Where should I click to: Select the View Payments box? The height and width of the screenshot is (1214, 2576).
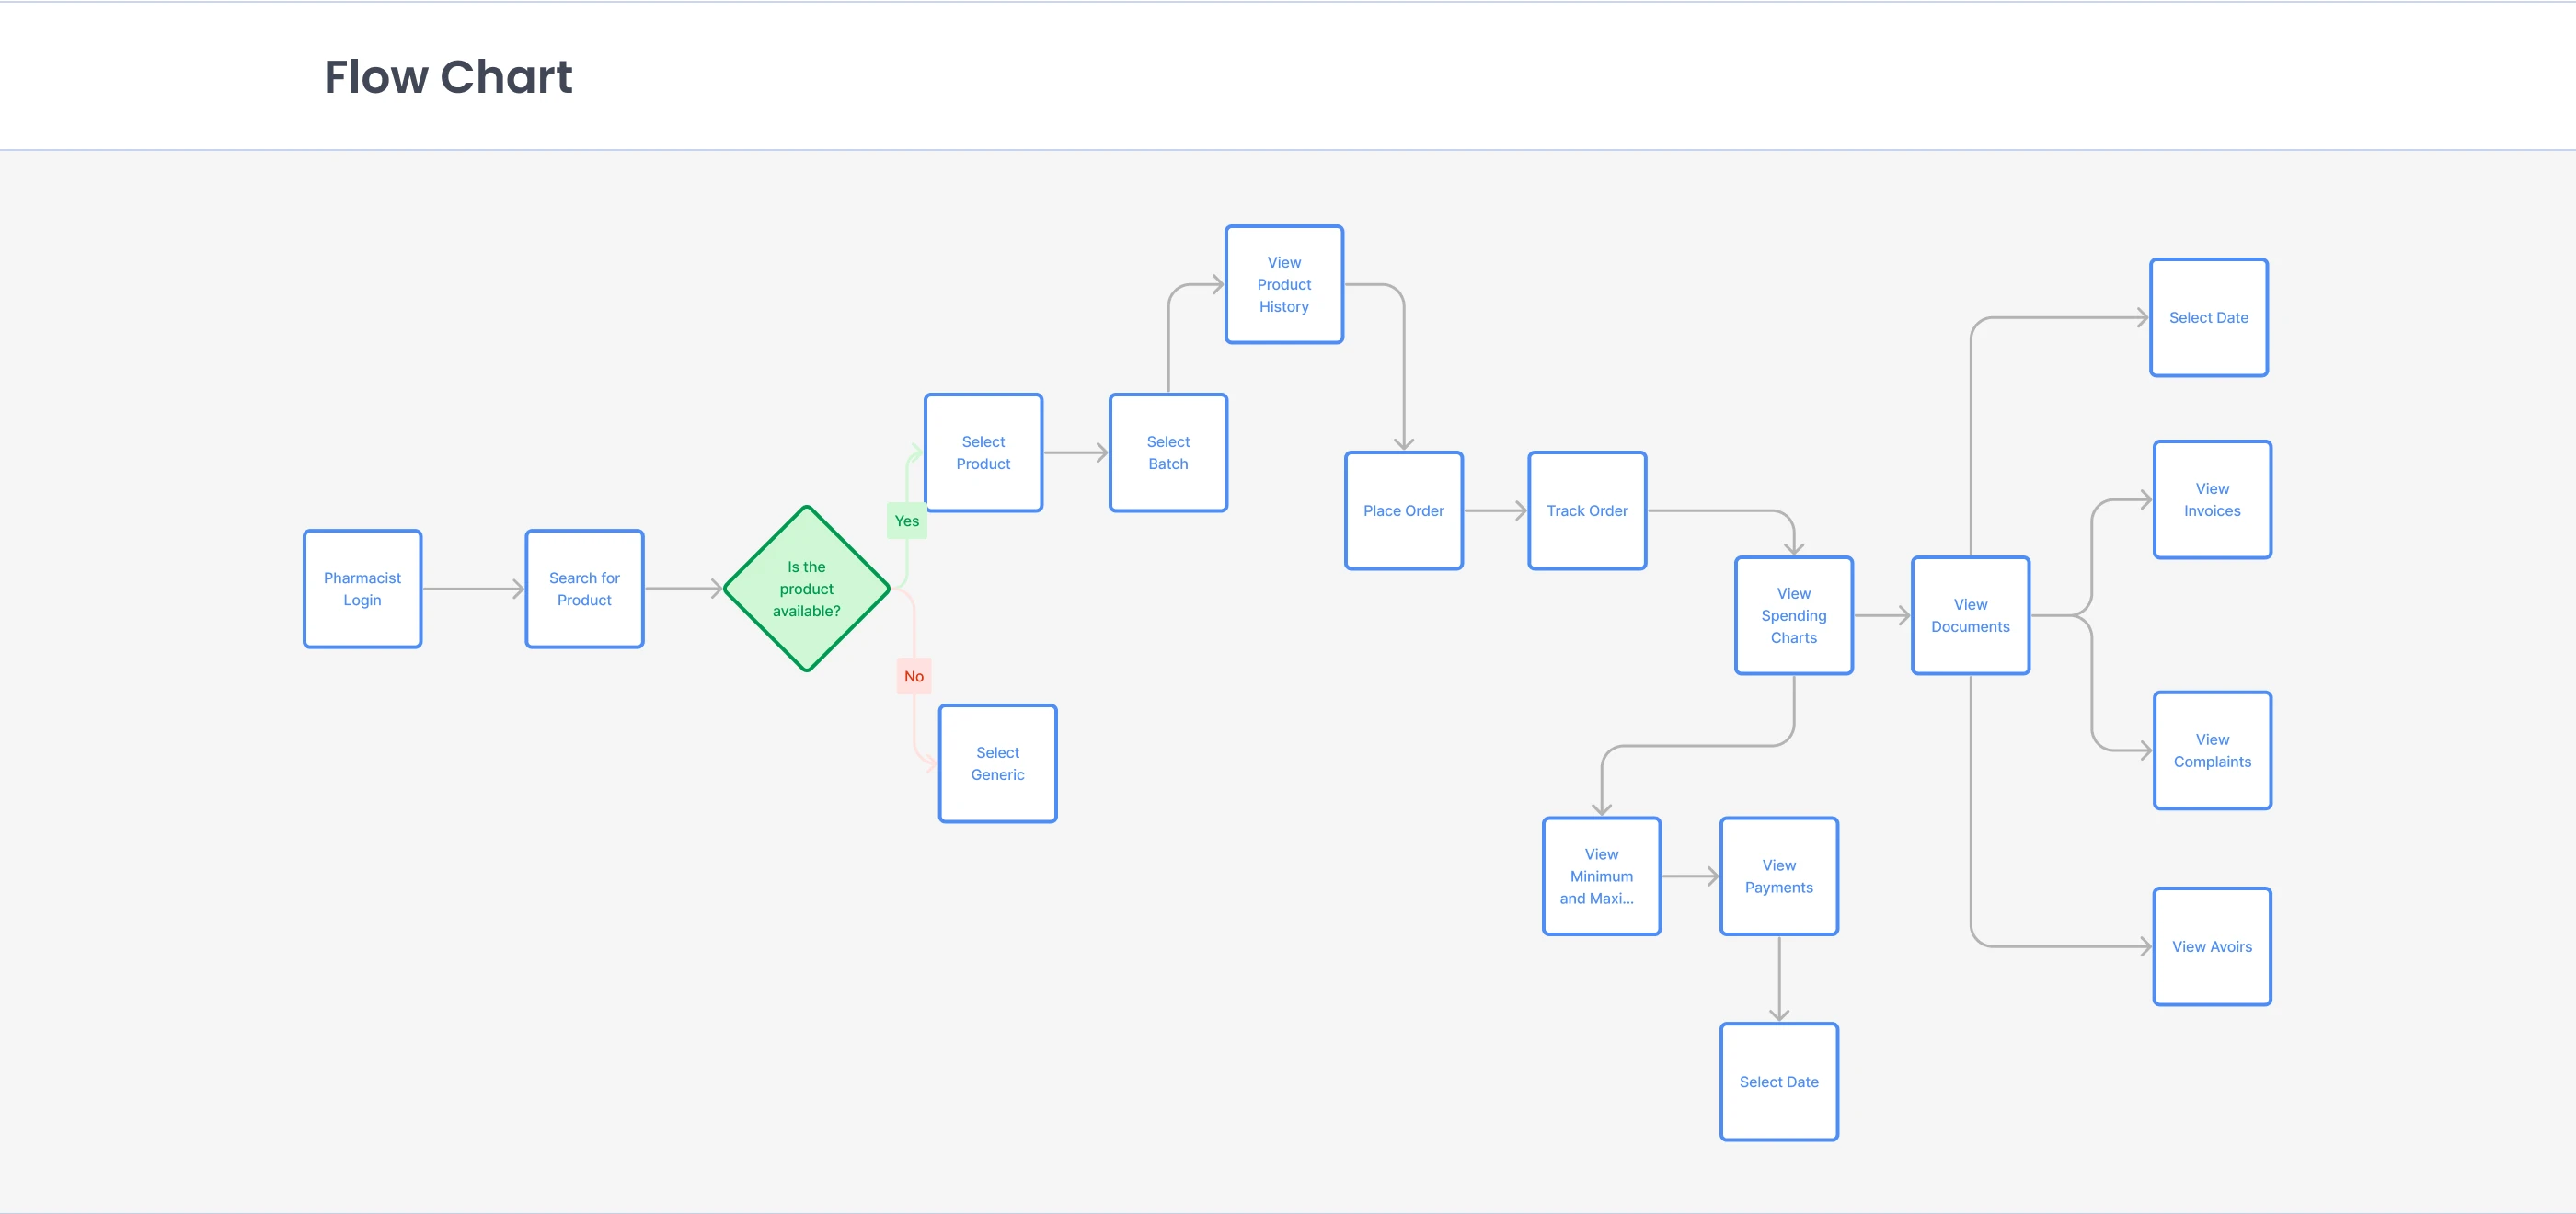click(x=1778, y=877)
